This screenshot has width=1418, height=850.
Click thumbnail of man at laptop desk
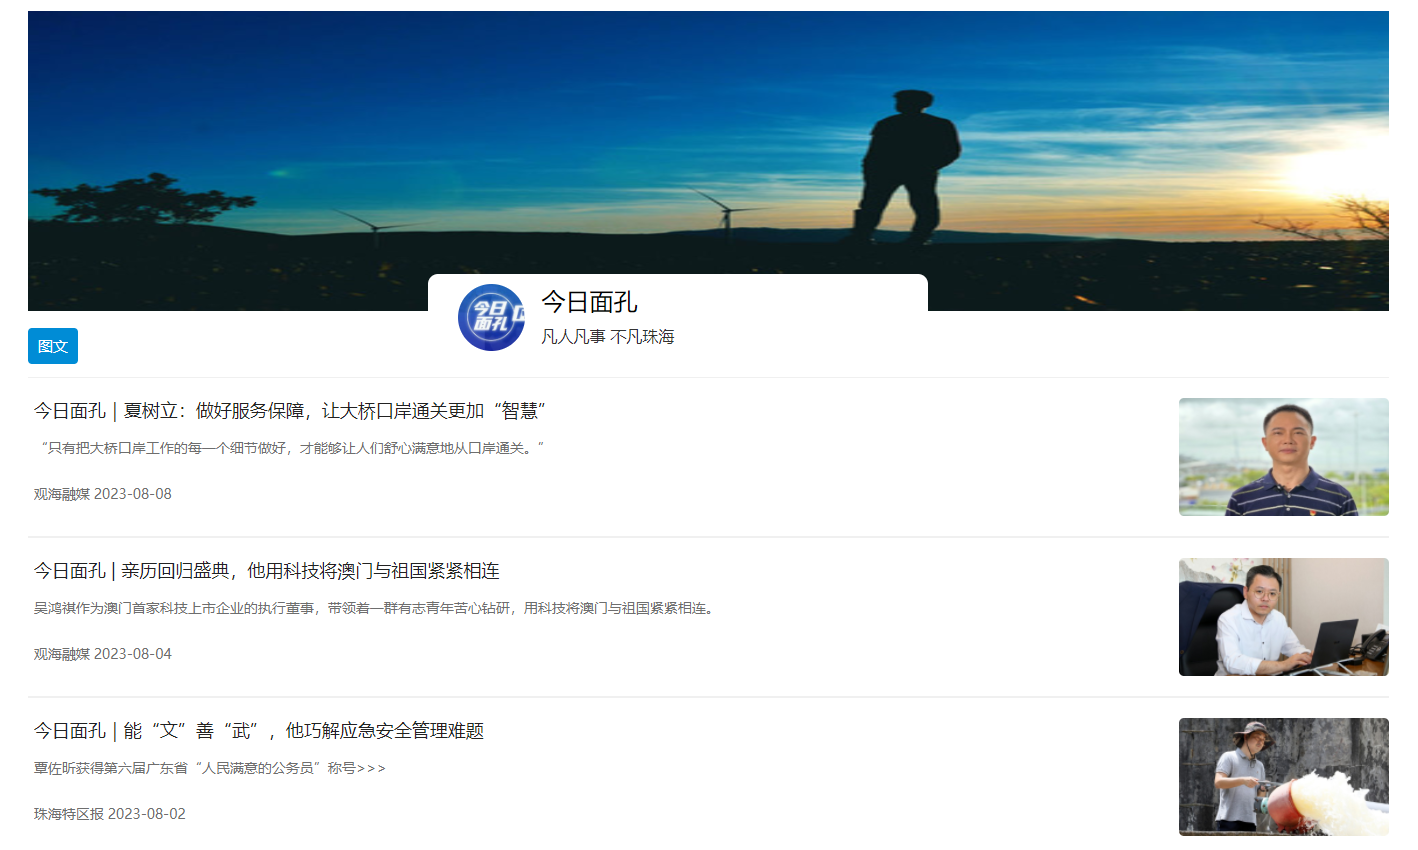click(x=1284, y=617)
